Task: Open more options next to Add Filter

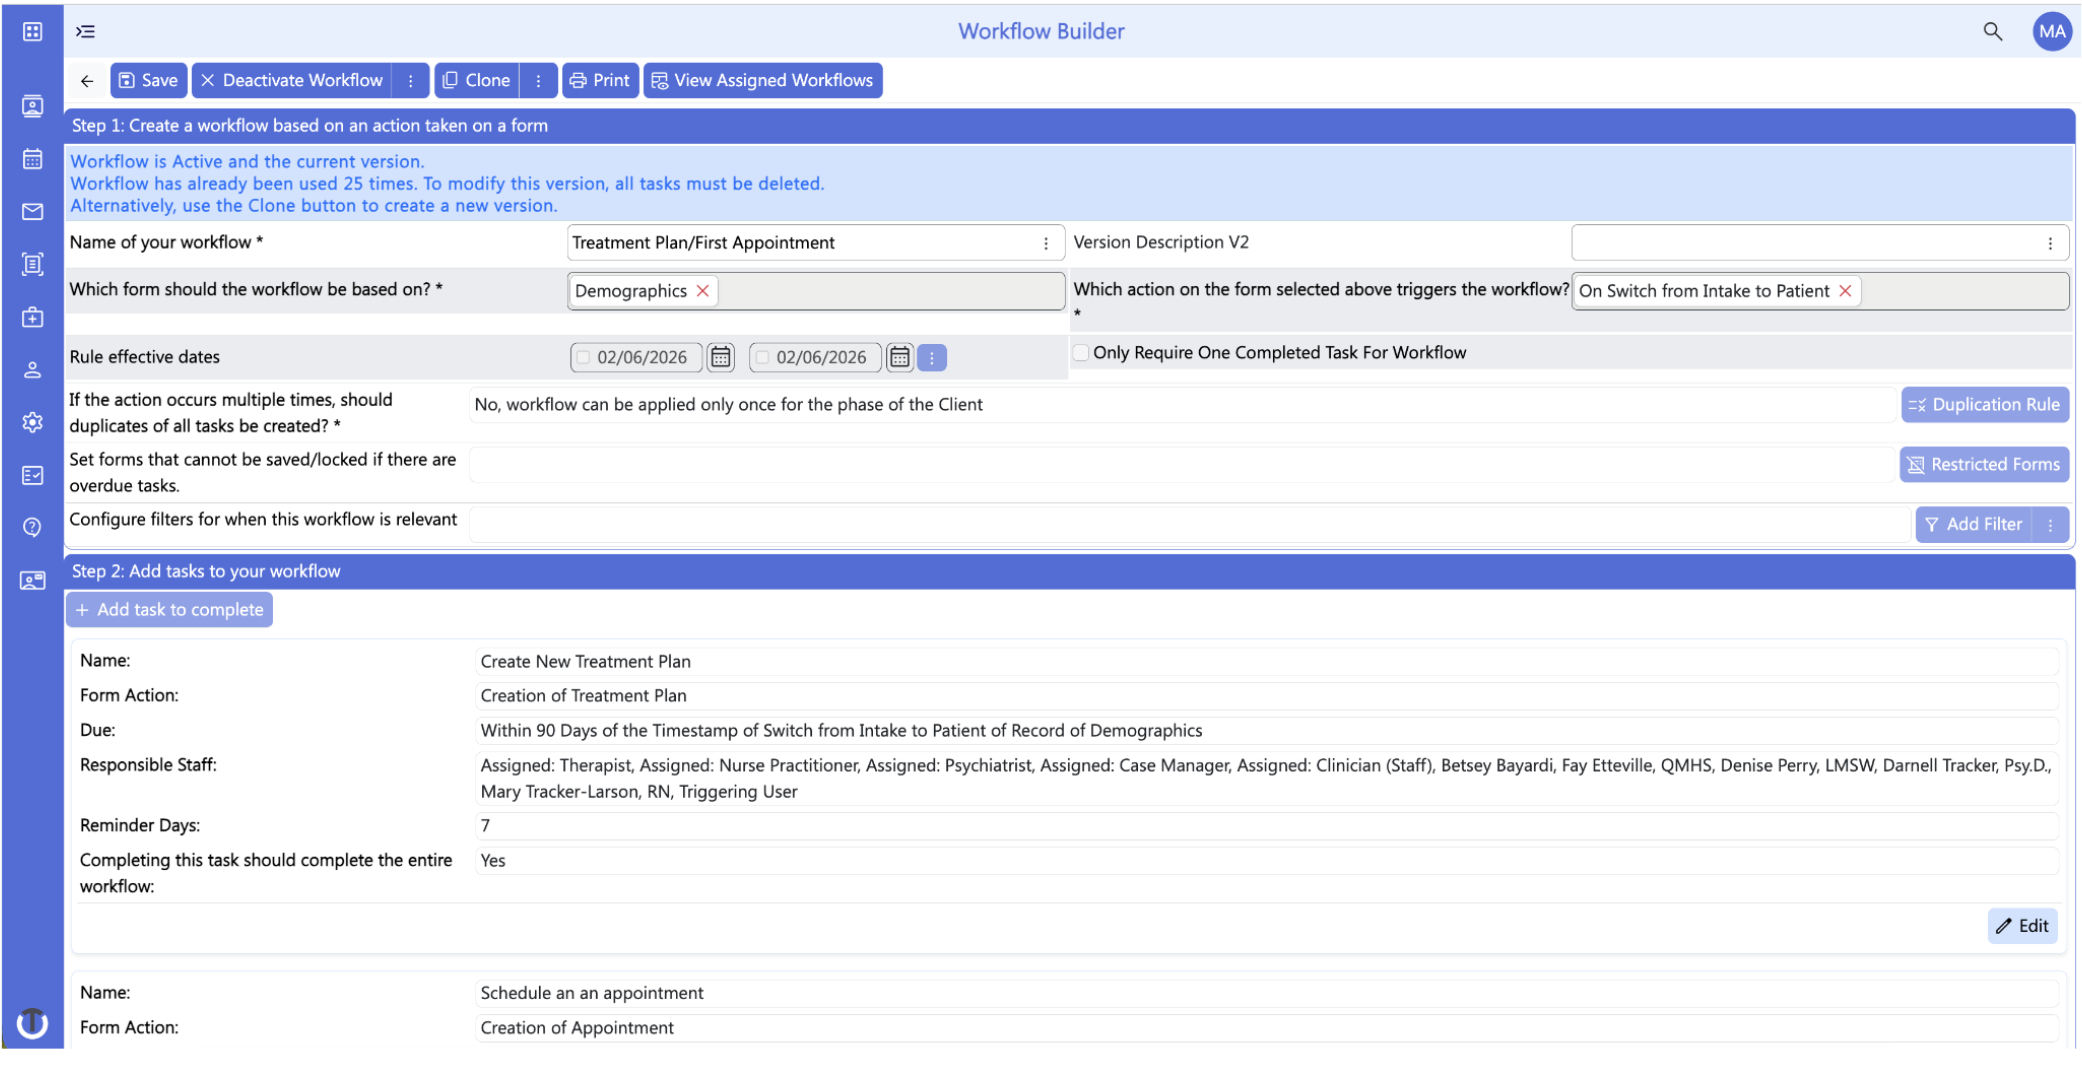Action: (x=2050, y=524)
